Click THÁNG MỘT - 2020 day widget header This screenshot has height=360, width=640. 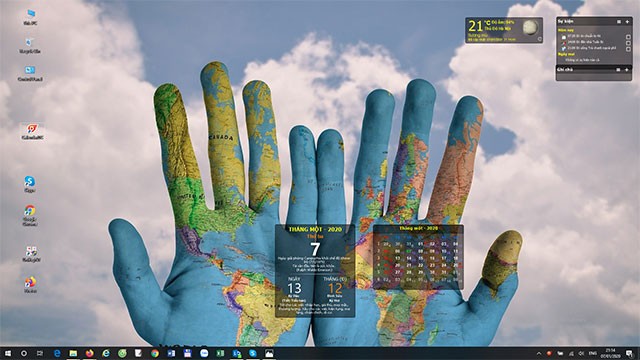point(315,229)
